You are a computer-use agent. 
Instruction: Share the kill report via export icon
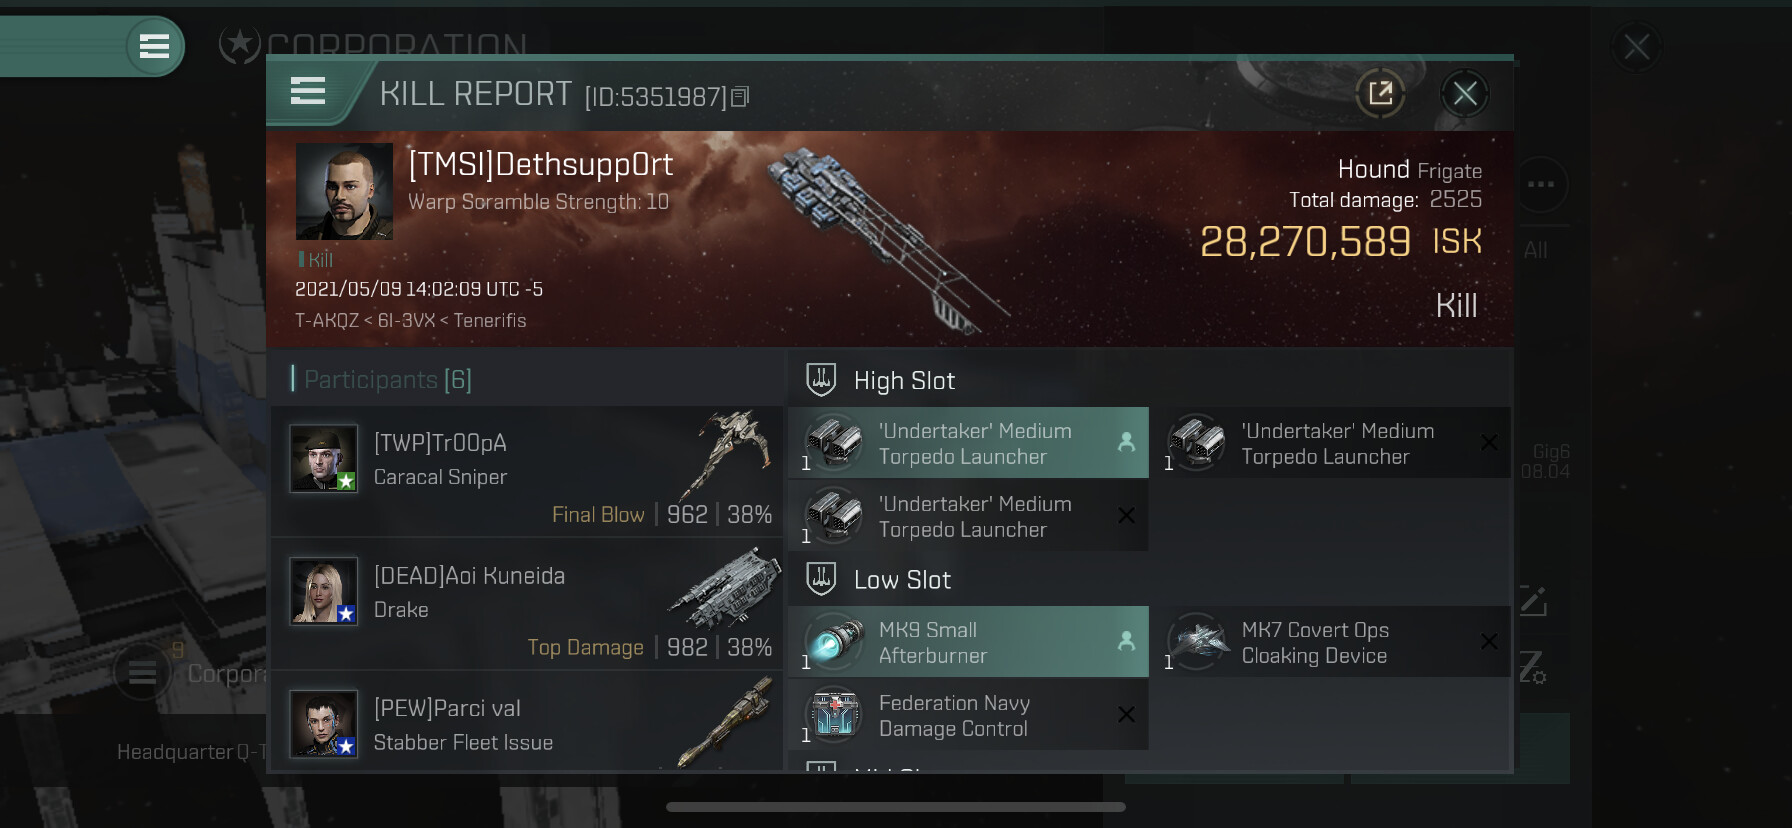pos(1380,94)
